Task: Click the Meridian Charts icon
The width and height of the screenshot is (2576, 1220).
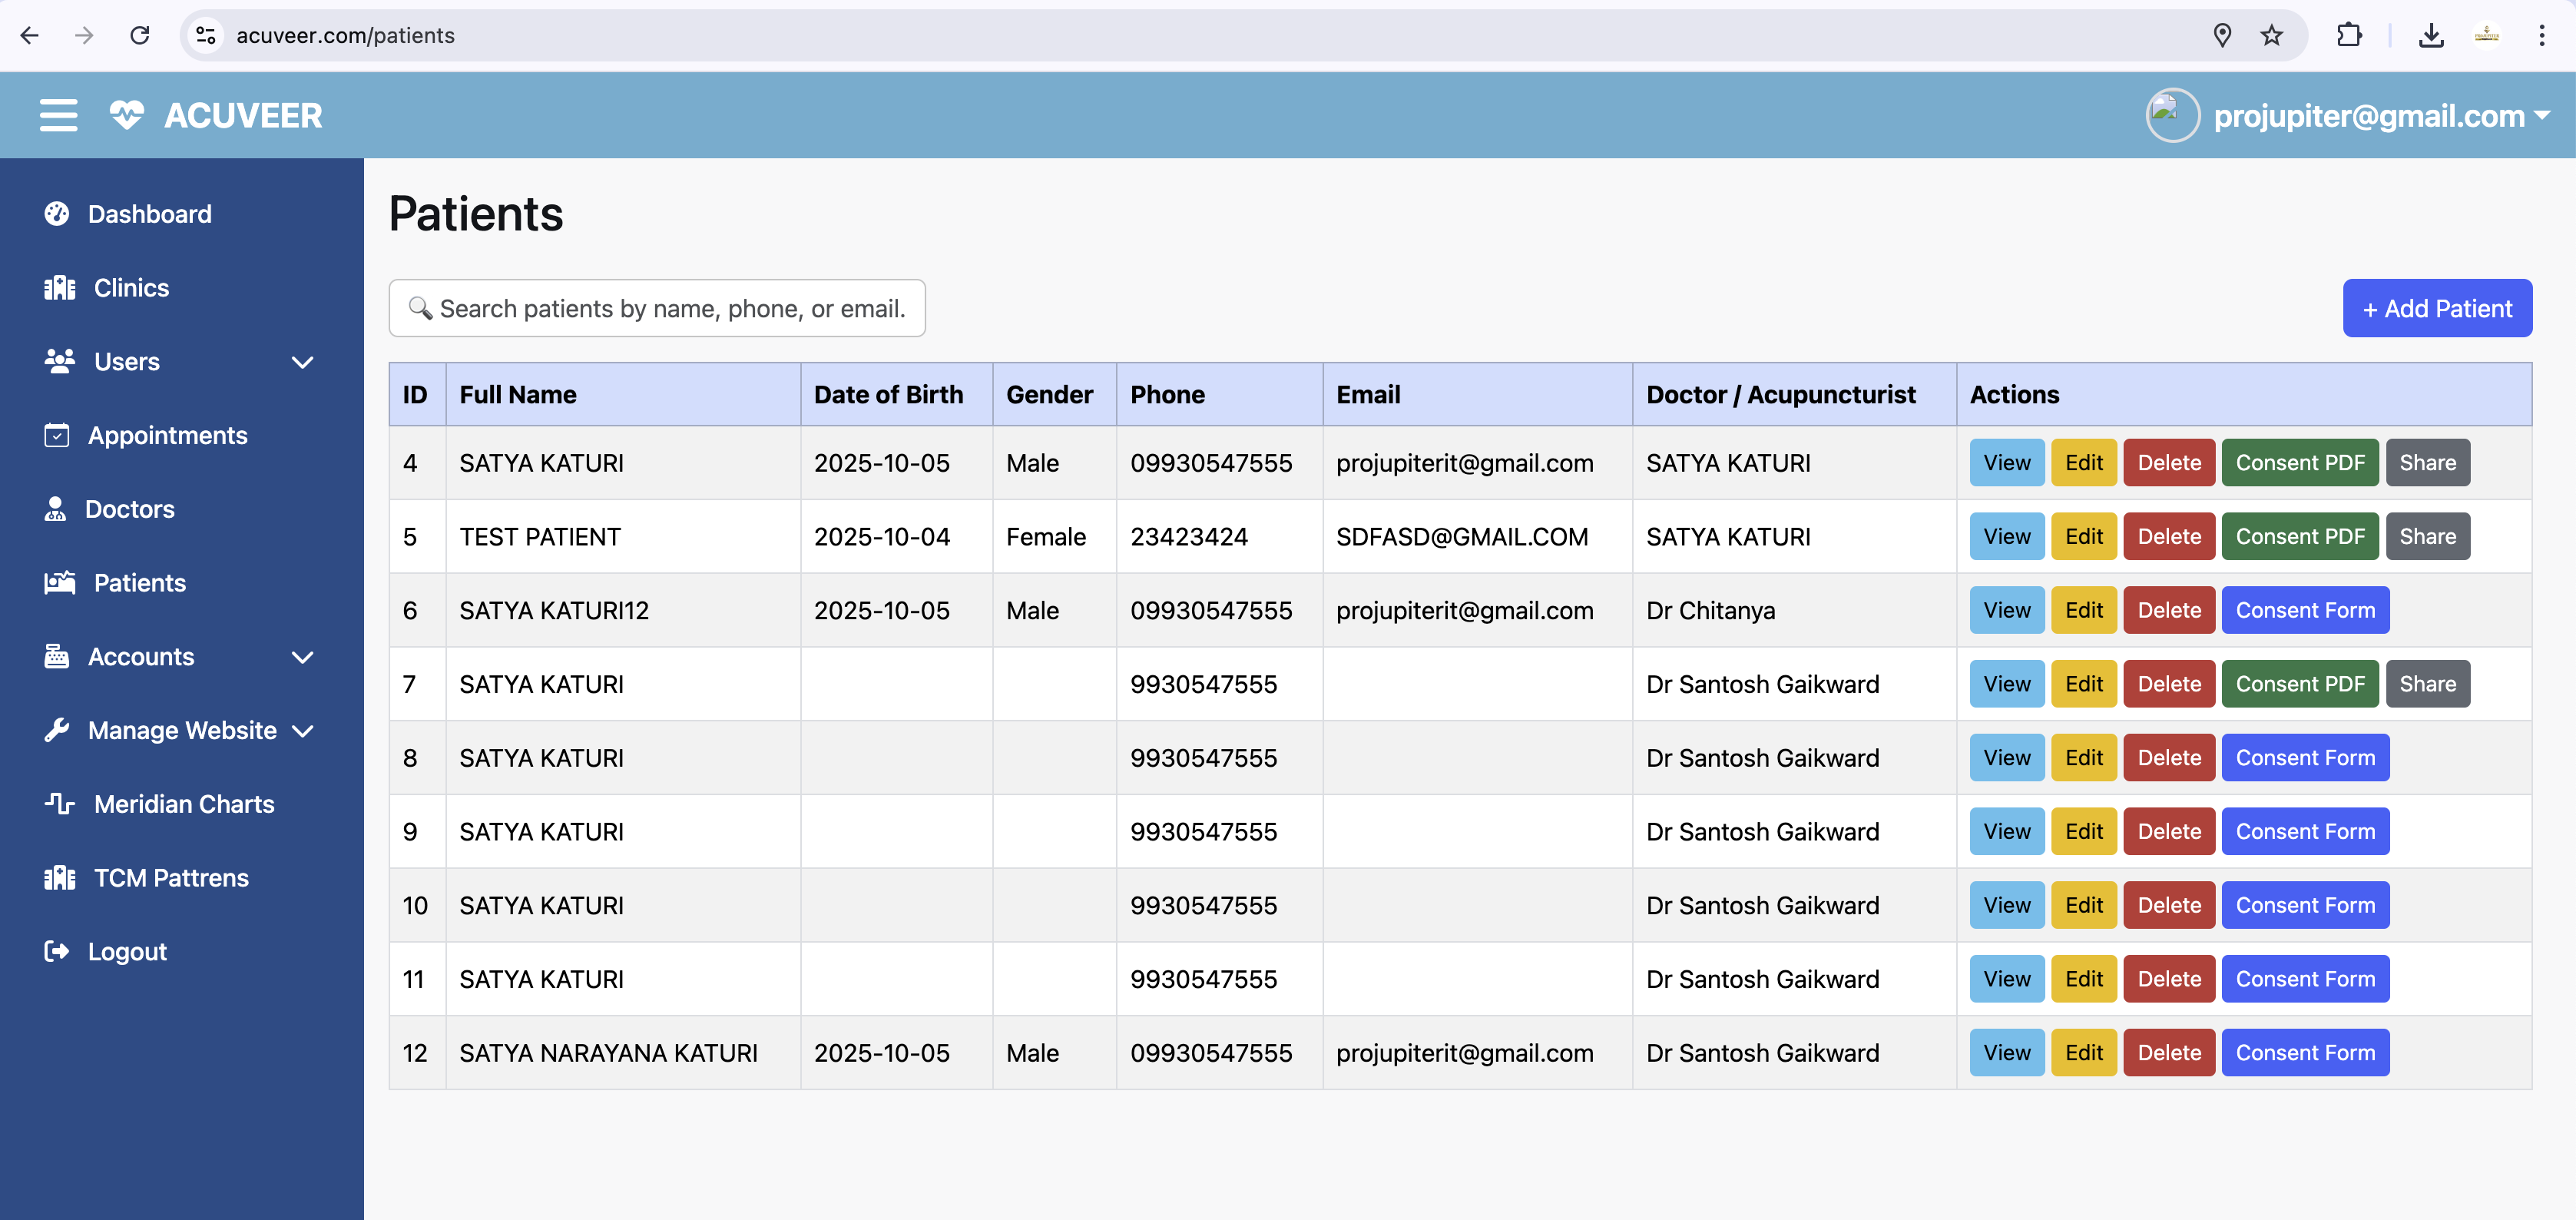Action: point(60,804)
